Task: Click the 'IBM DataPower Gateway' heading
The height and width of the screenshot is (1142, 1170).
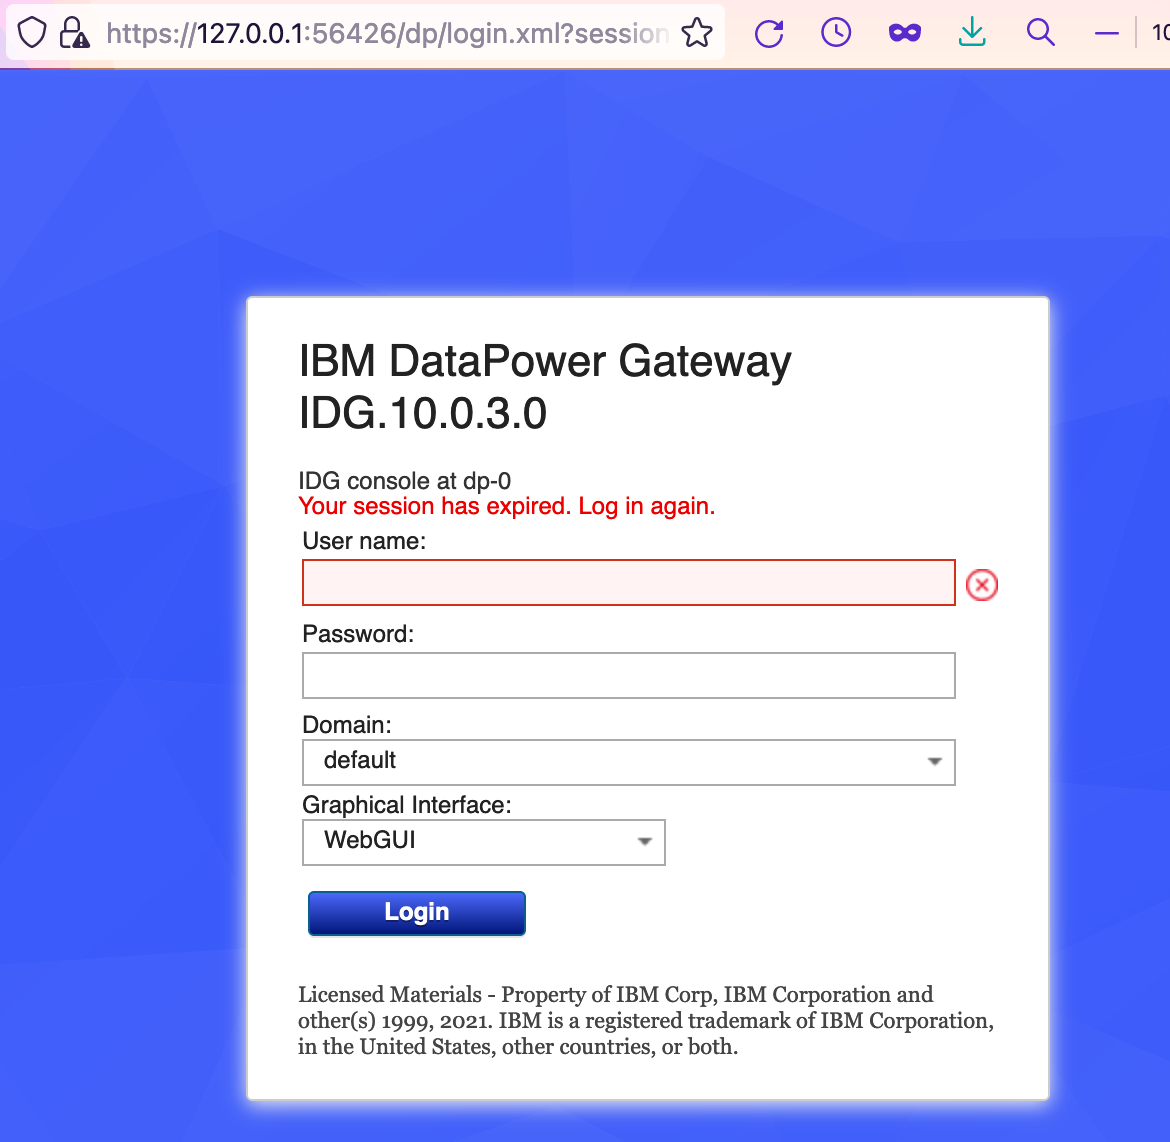Action: 545,362
